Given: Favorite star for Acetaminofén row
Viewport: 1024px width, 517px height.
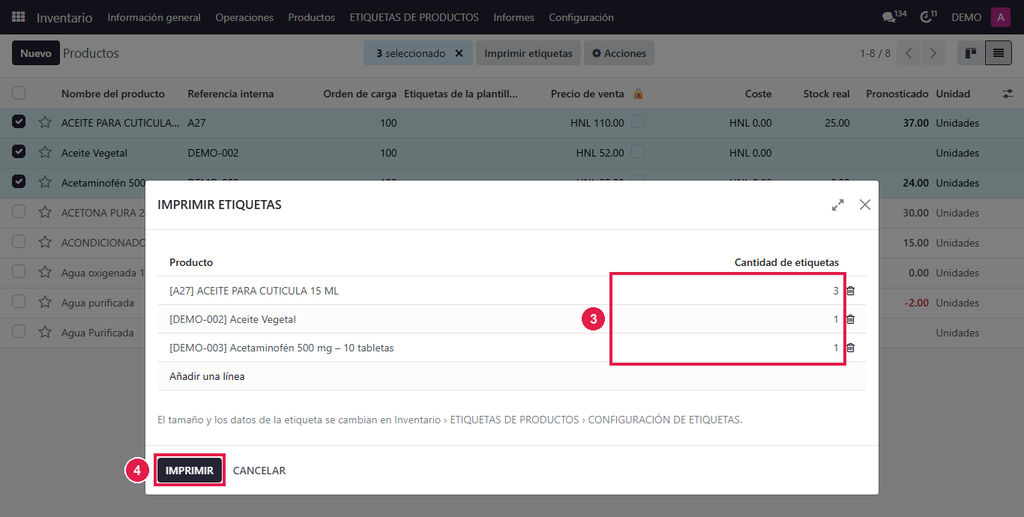Looking at the screenshot, I should (44, 182).
